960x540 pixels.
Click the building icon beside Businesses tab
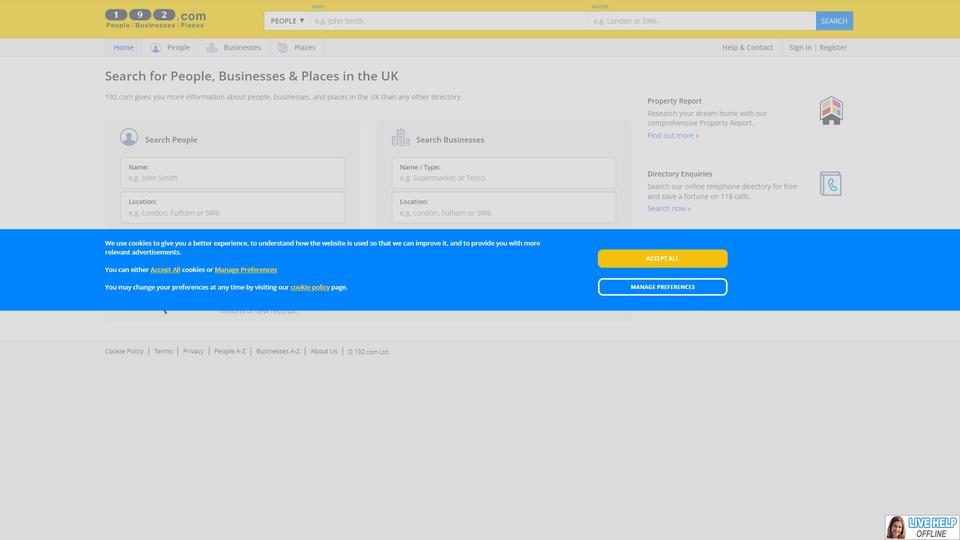pos(211,47)
